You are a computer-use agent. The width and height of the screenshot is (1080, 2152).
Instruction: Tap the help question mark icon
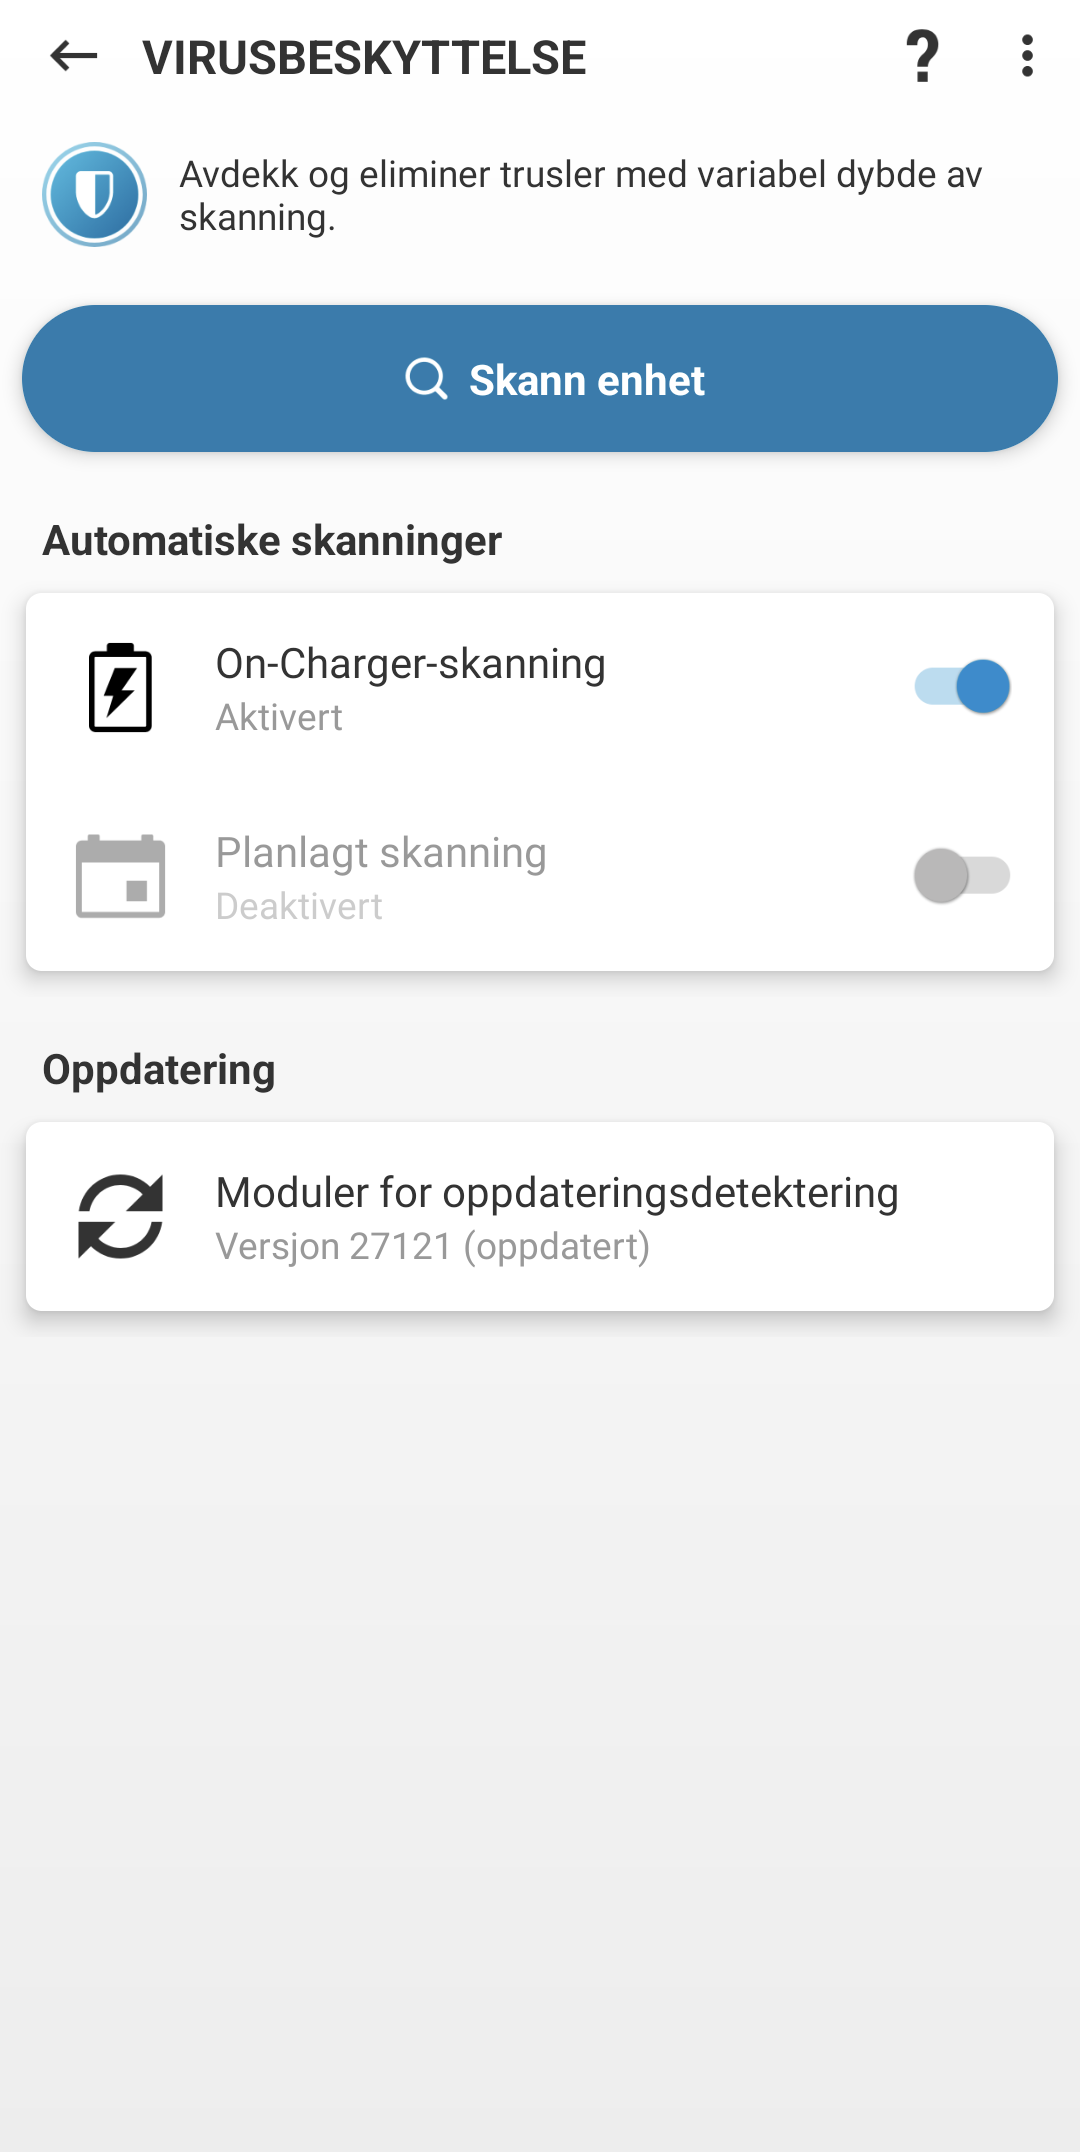point(921,57)
